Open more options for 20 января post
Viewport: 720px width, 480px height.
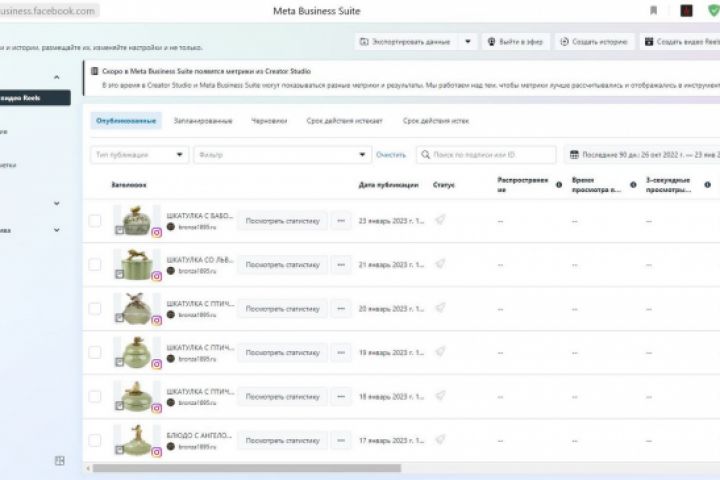click(341, 309)
